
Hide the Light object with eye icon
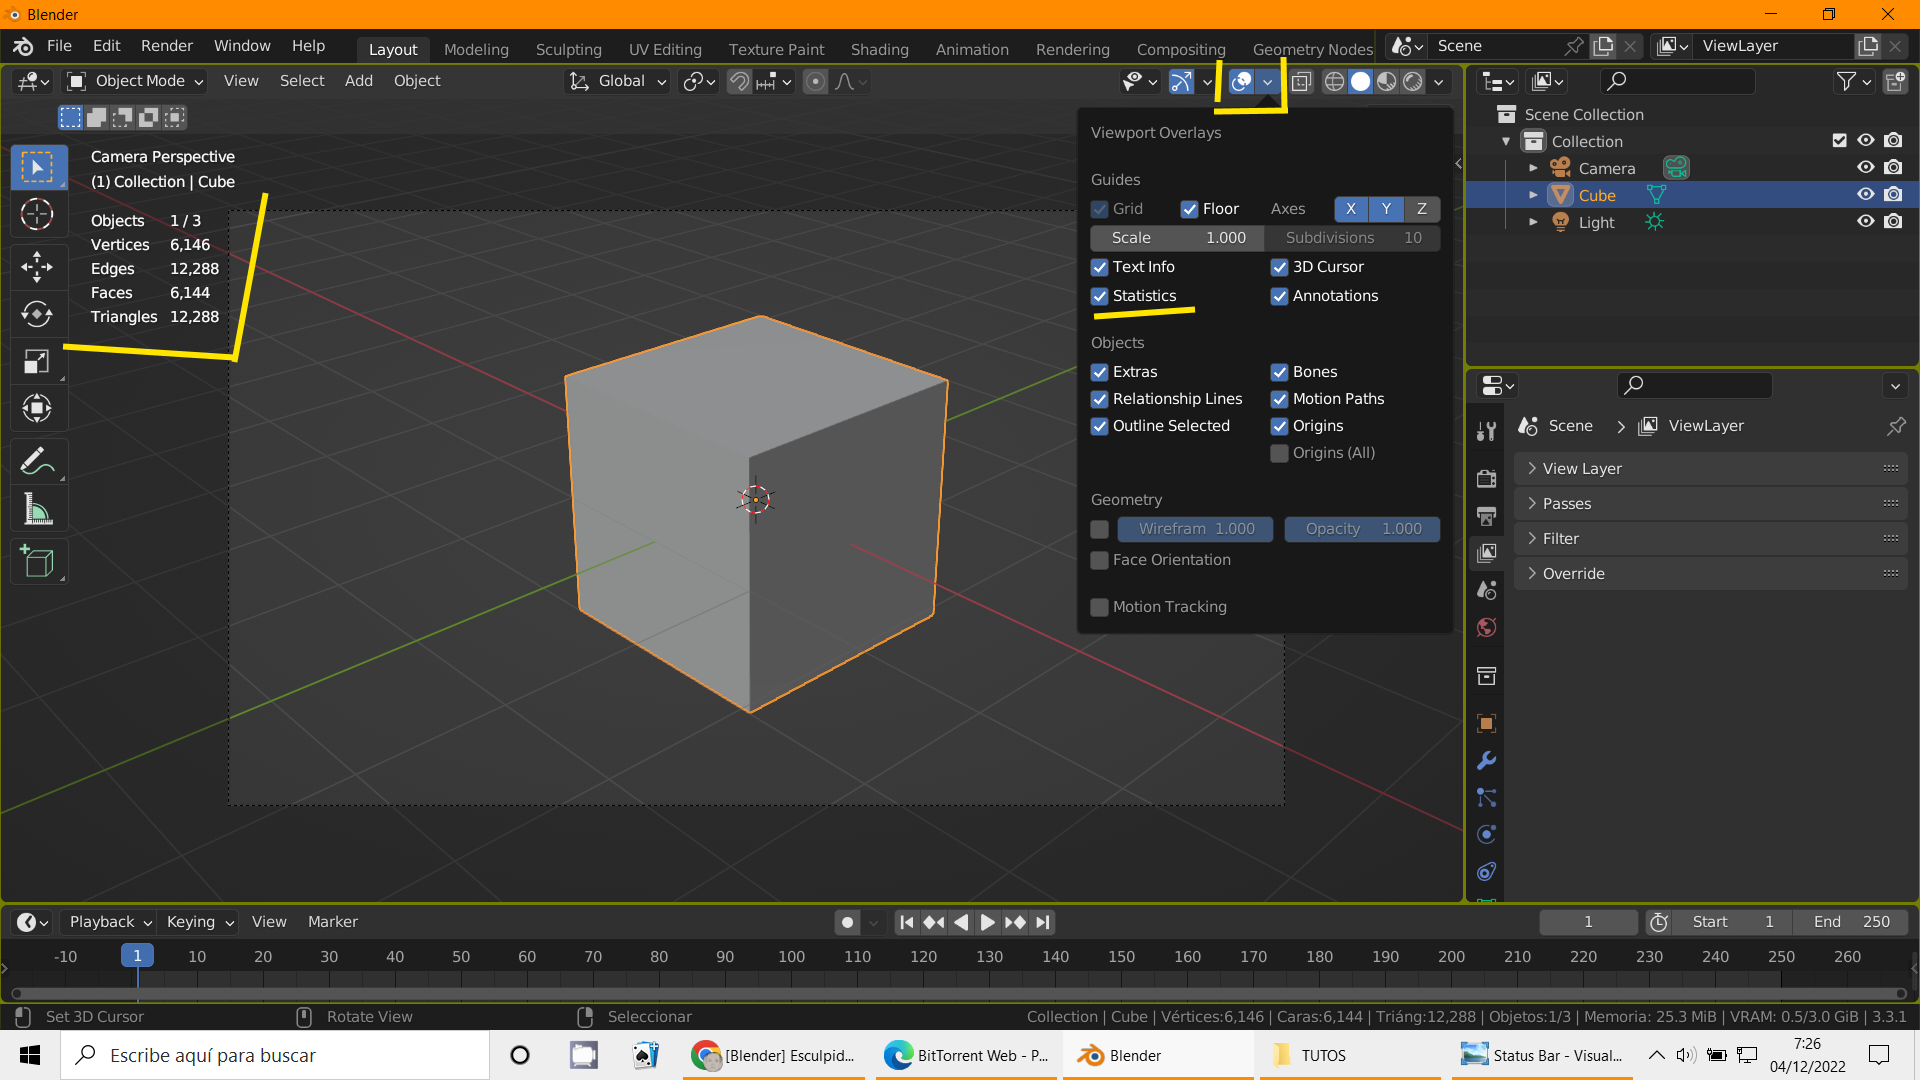[x=1865, y=222]
